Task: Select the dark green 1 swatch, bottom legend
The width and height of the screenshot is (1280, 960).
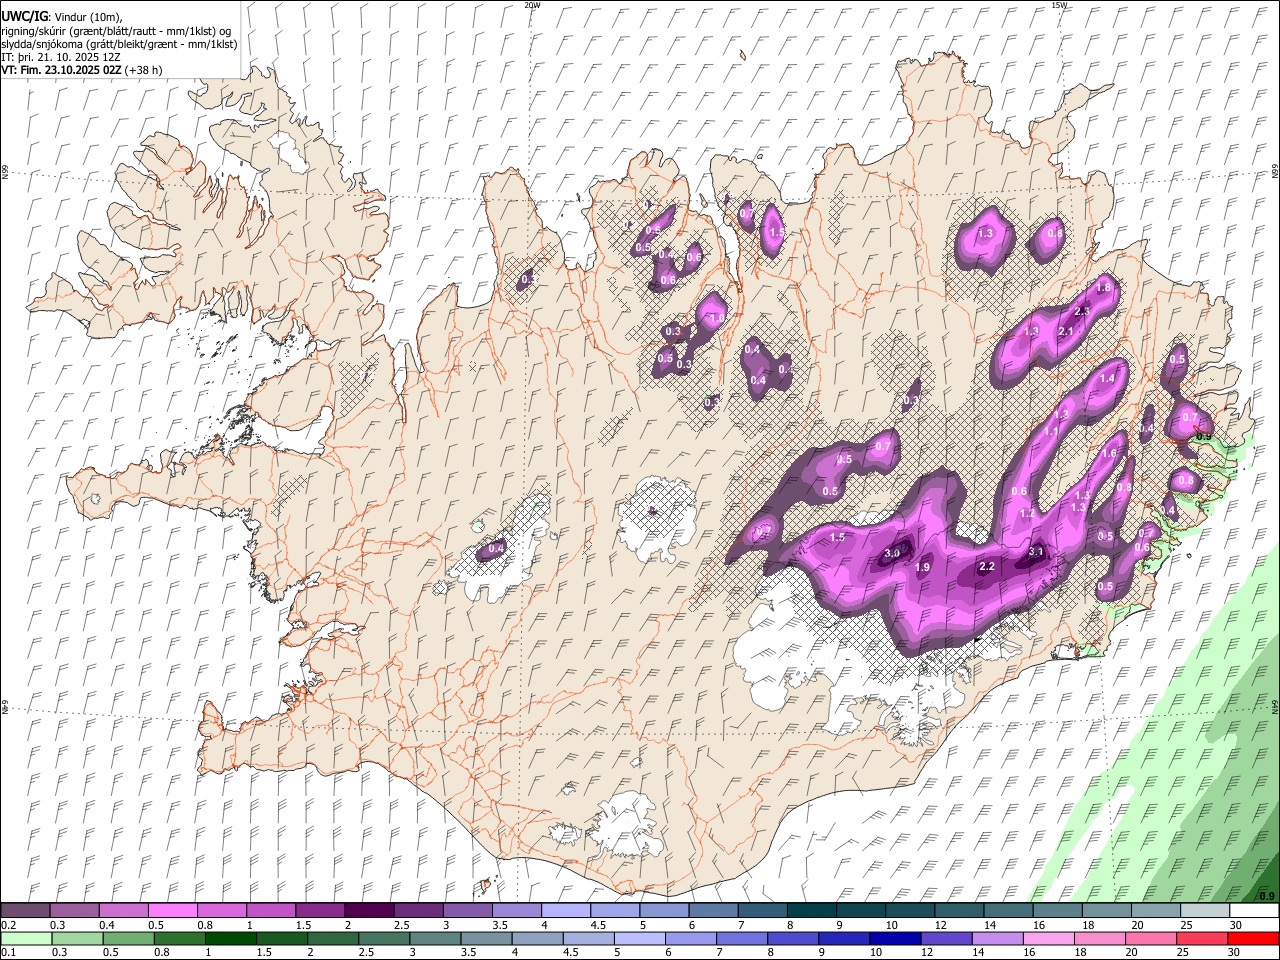Action: pos(230,938)
